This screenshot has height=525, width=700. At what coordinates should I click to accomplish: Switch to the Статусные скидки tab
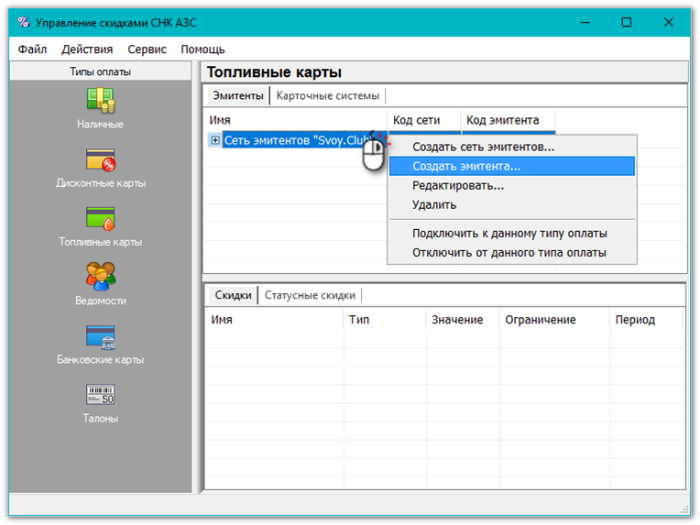pyautogui.click(x=309, y=295)
